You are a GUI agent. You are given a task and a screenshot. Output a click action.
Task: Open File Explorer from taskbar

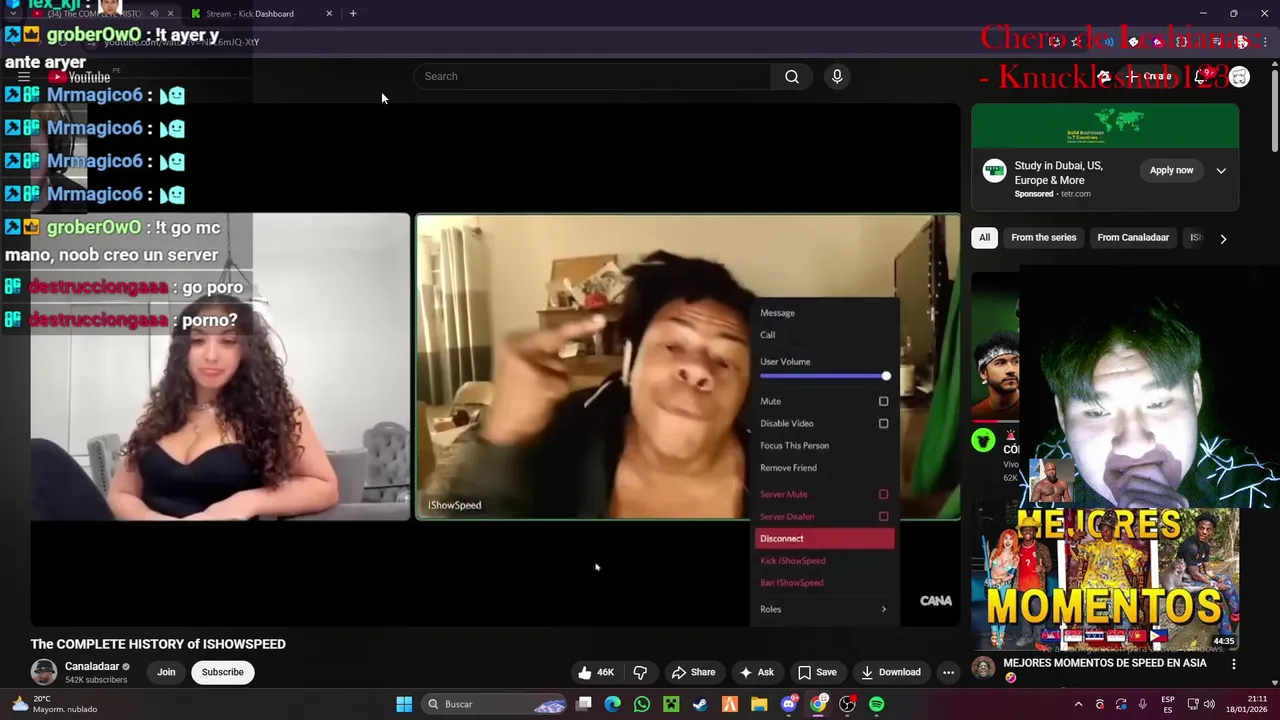[x=759, y=704]
